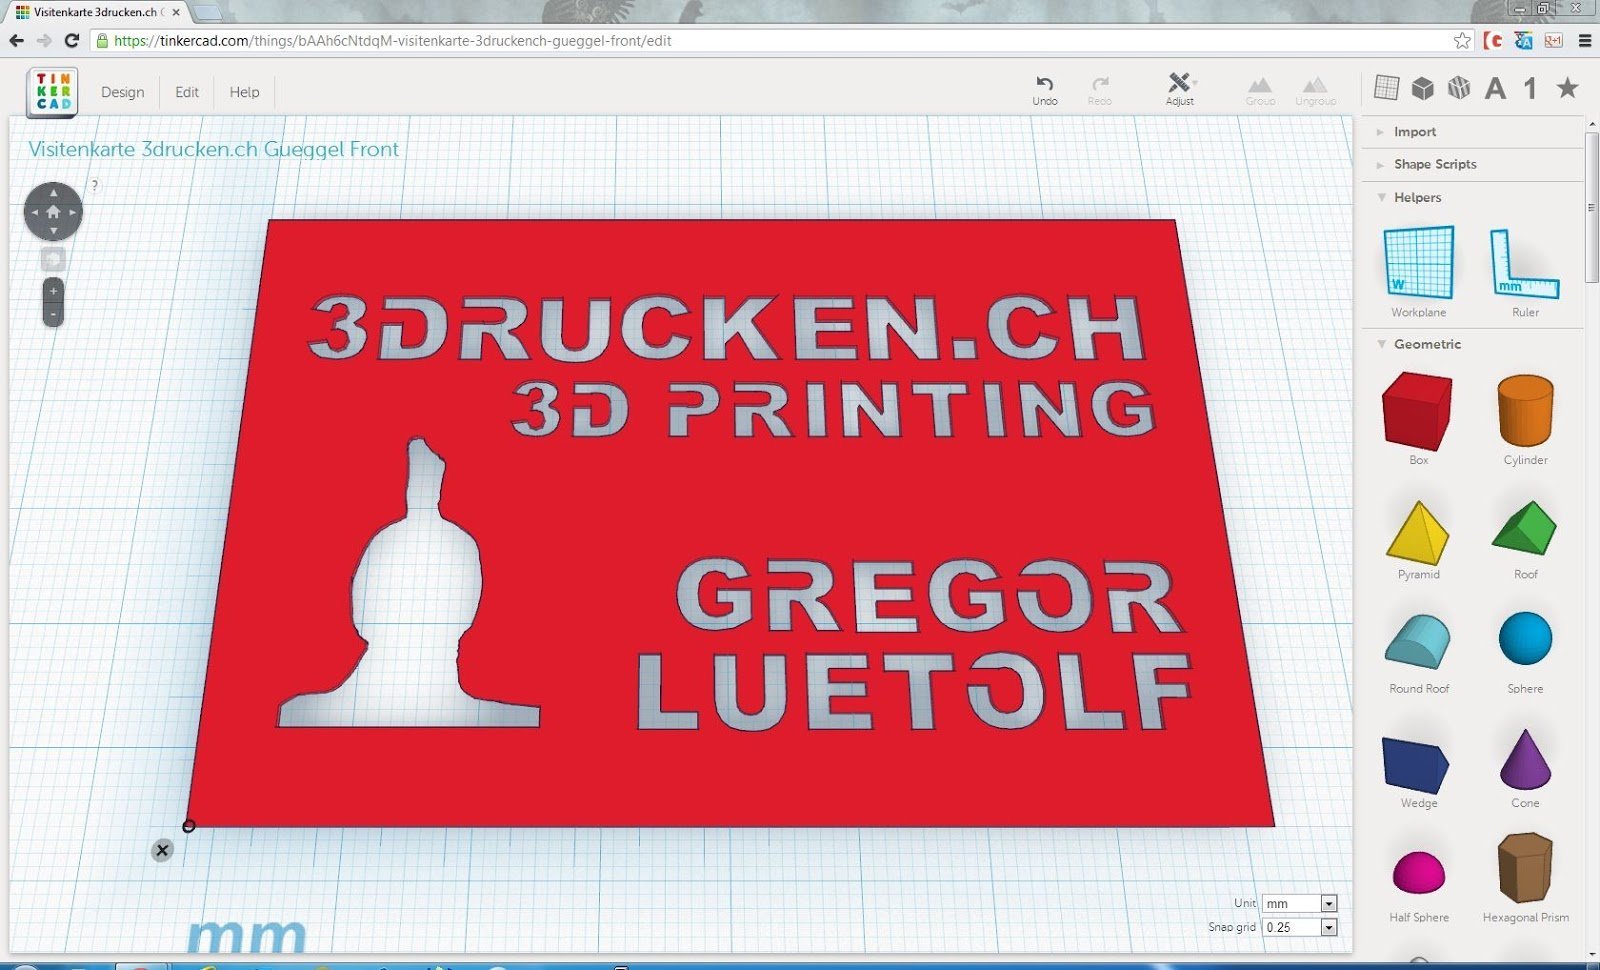Open the number shapes (1) category

[1530, 88]
